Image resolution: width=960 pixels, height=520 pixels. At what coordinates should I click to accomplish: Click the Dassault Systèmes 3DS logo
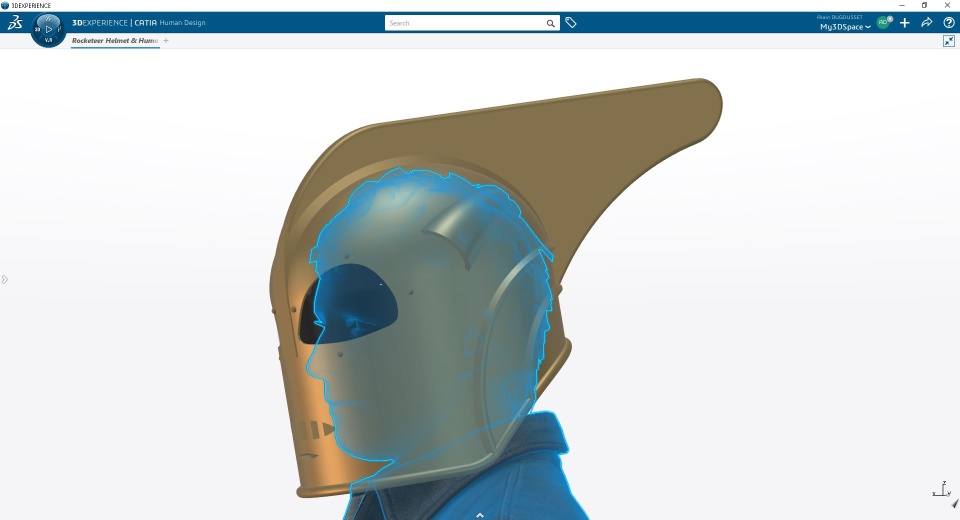(15, 23)
